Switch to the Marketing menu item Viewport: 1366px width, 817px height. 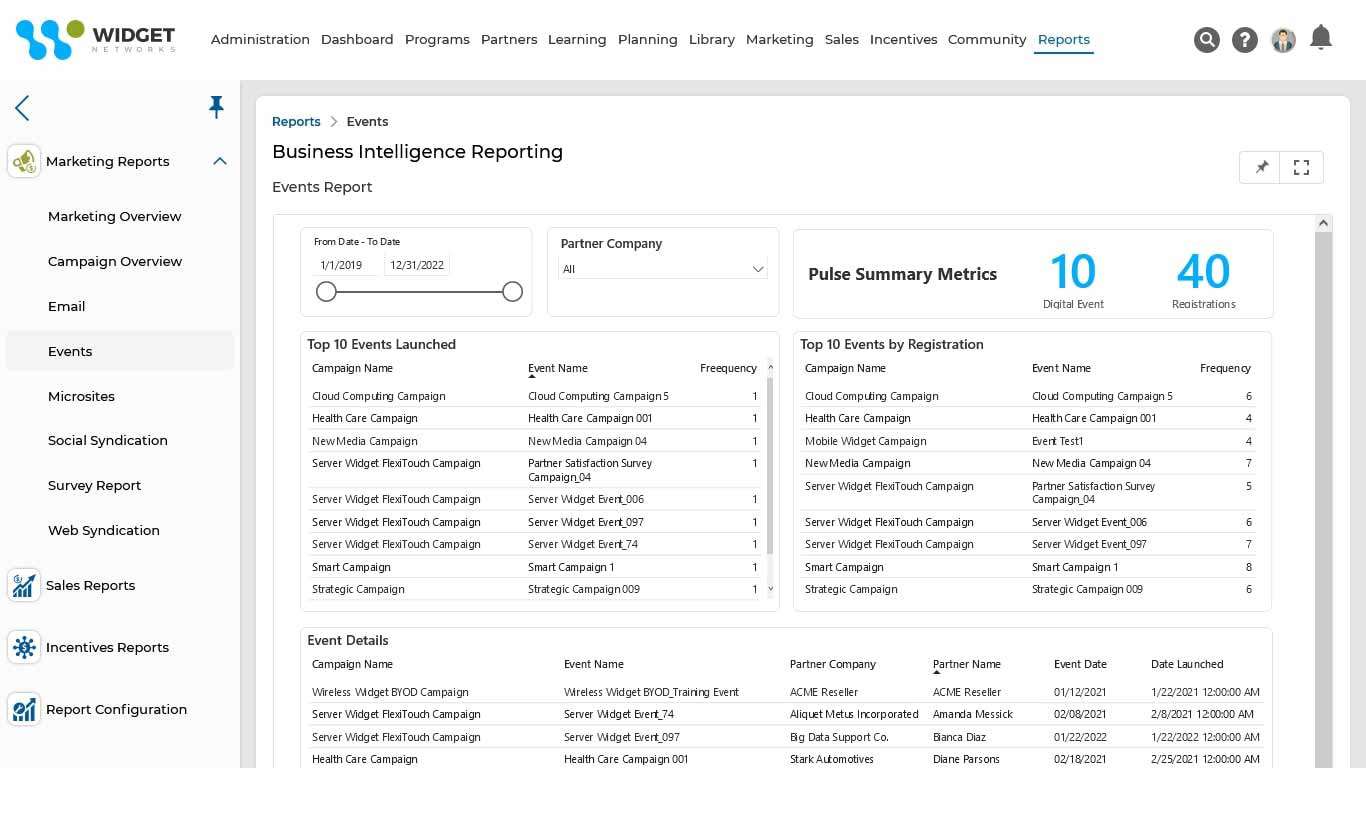779,39
